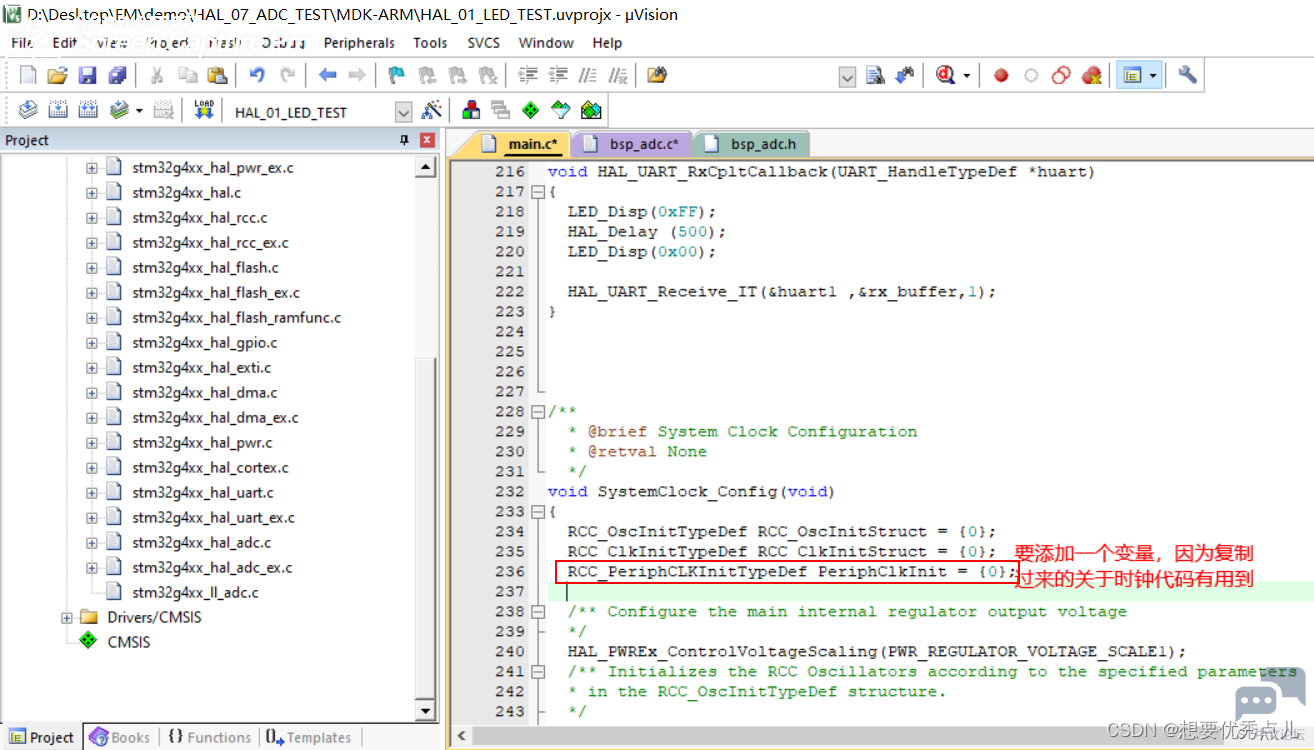This screenshot has width=1314, height=750.
Task: Collapse code fold at line 217
Action: pyautogui.click(x=538, y=192)
